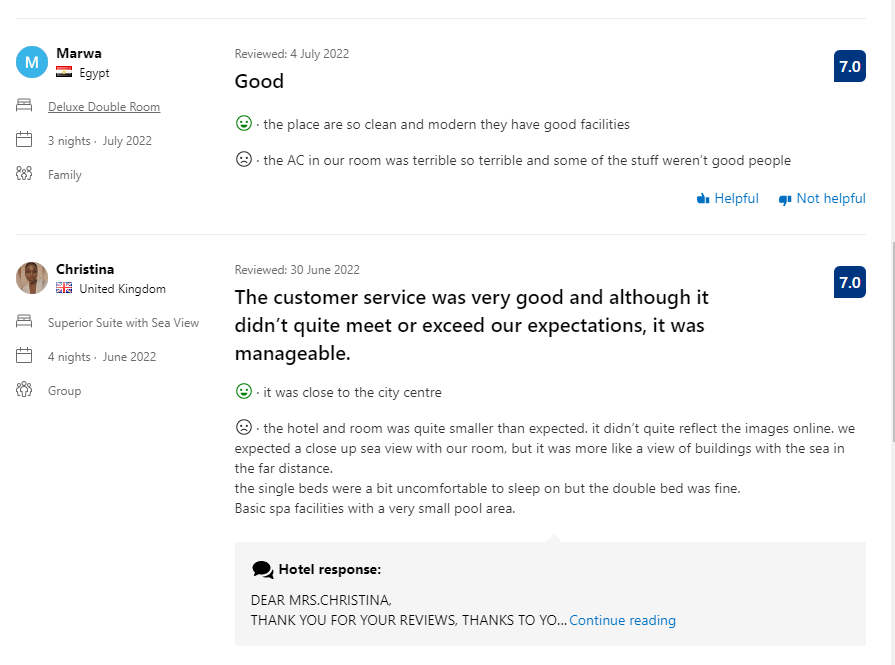Click Marwa's blue M avatar
The width and height of the screenshot is (895, 665).
coord(32,62)
